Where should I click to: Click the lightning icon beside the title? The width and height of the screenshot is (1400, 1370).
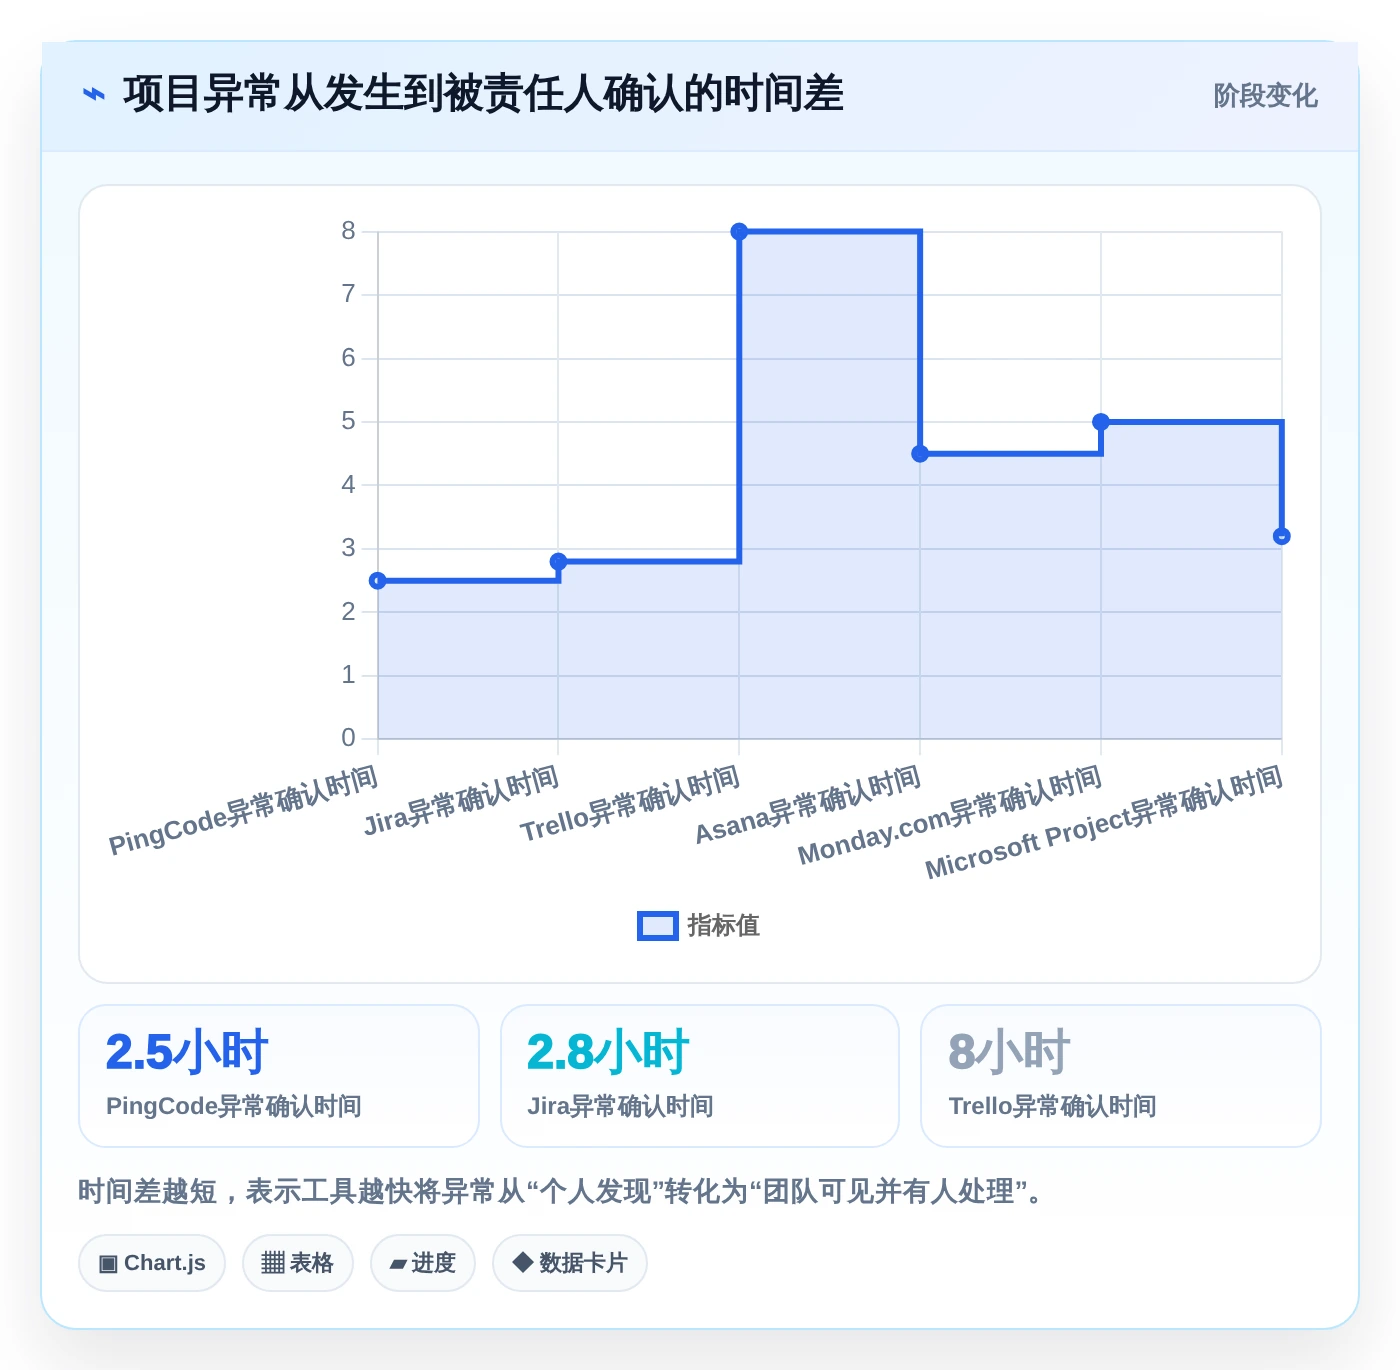point(93,94)
